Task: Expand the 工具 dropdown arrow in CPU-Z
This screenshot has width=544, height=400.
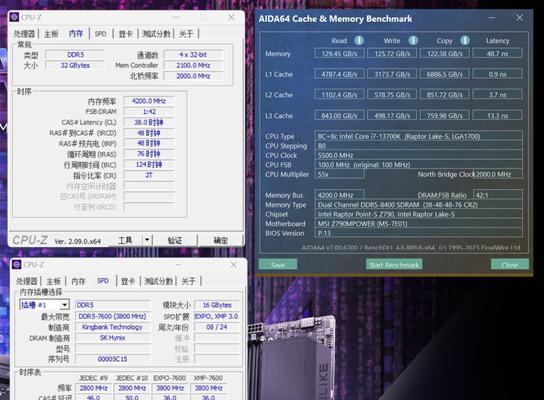Action: click(147, 240)
